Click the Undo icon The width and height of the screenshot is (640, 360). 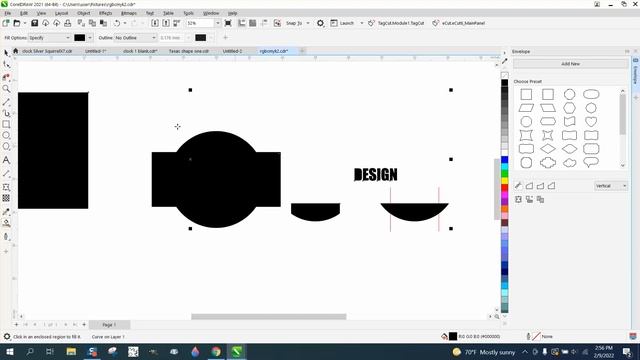pyautogui.click(x=117, y=23)
